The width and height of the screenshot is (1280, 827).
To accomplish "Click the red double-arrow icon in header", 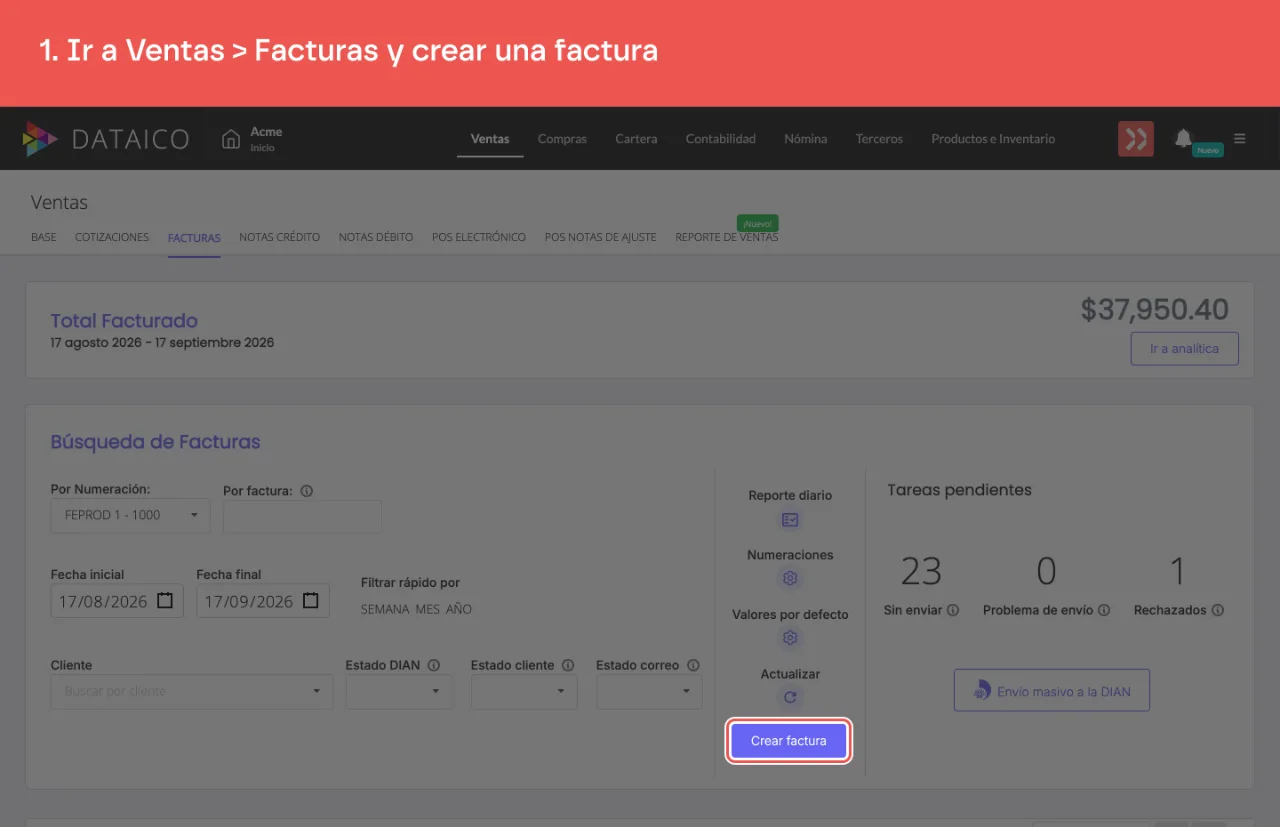I will click(x=1136, y=139).
